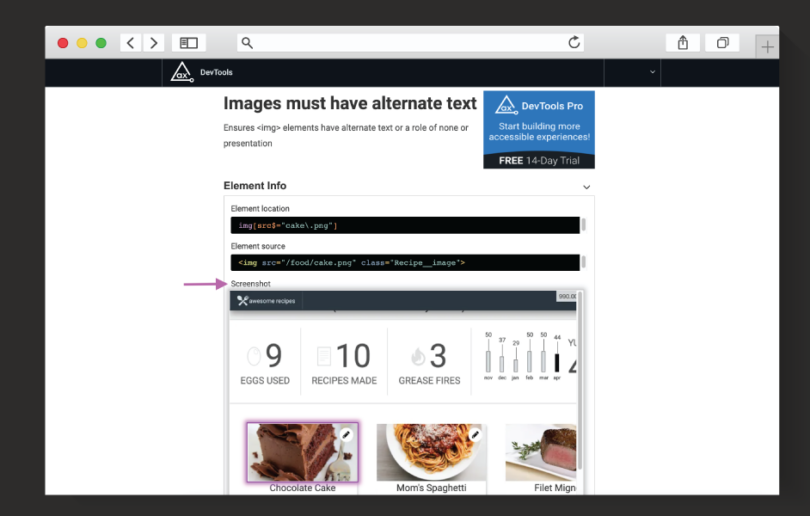
Task: Click the Chocolate Cake image thumbnail
Action: coord(302,452)
